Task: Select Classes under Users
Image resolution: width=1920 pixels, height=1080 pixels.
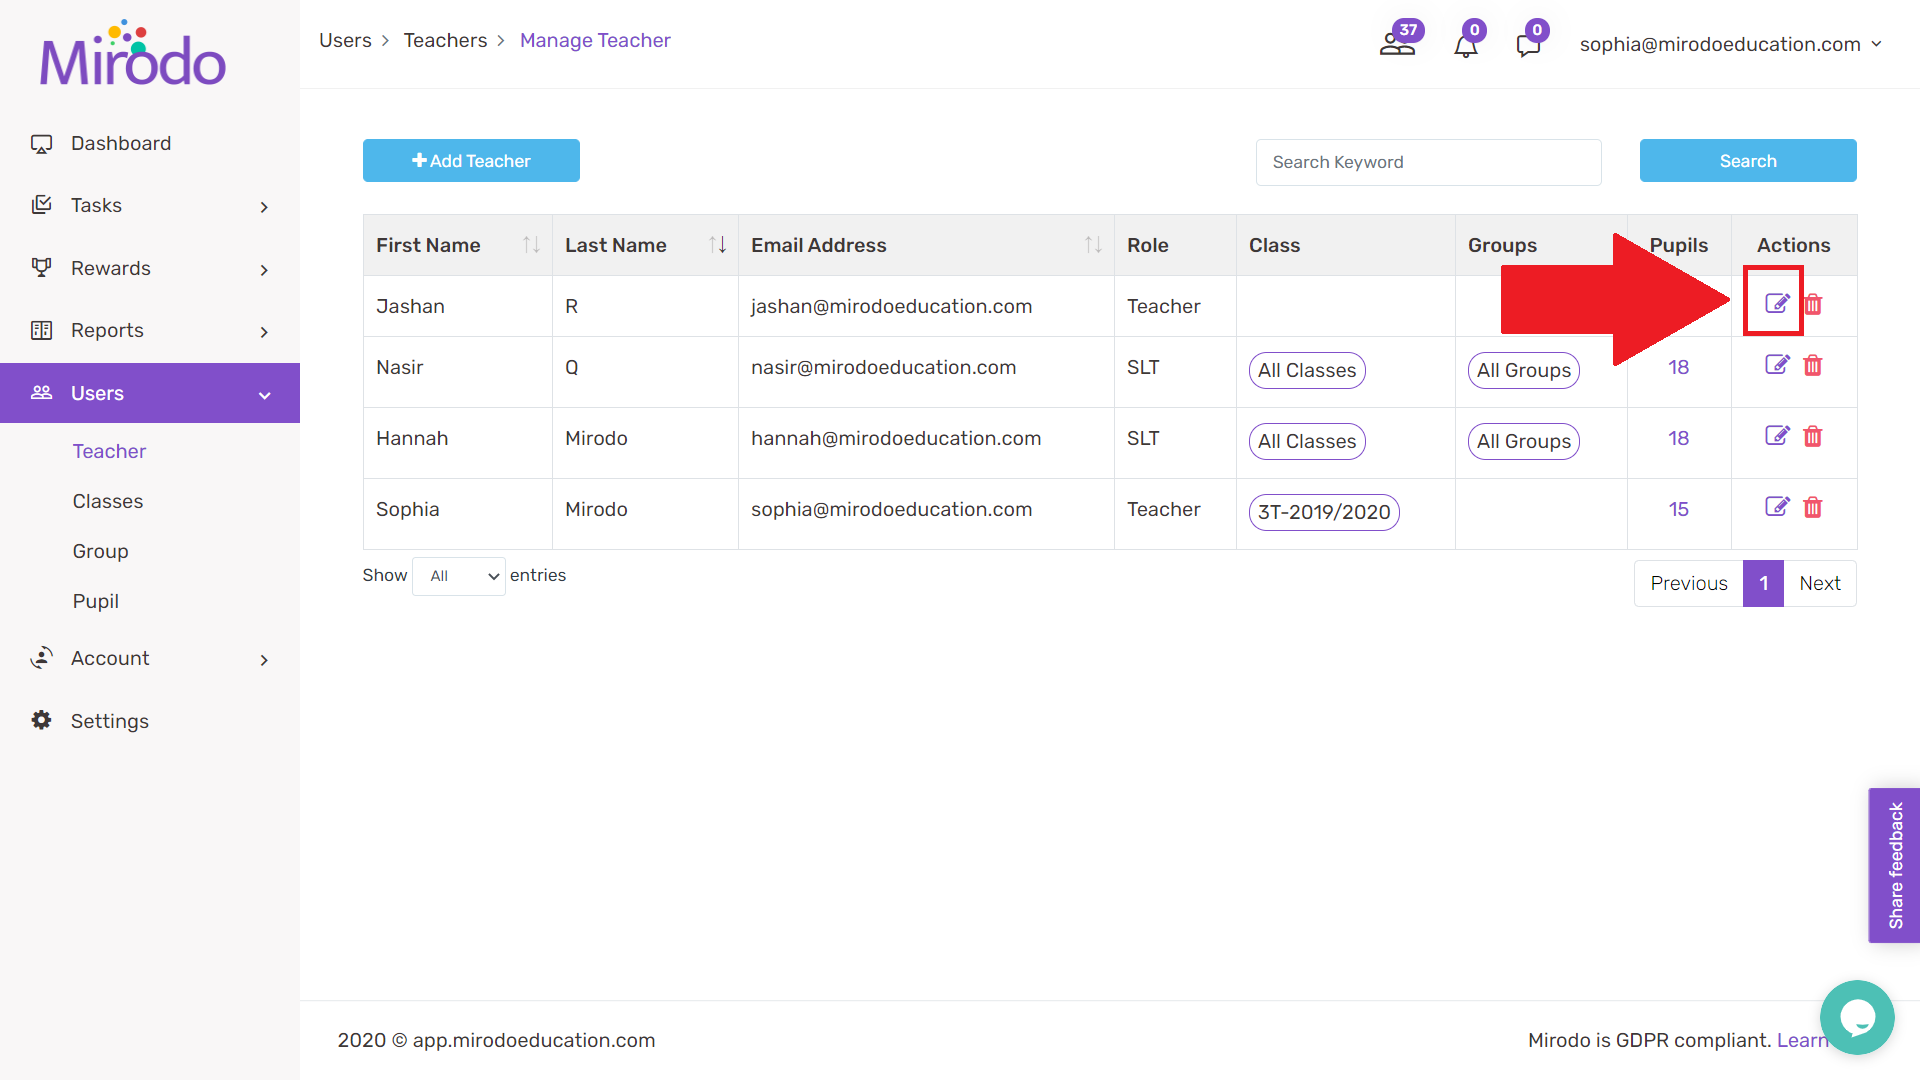Action: (x=108, y=501)
